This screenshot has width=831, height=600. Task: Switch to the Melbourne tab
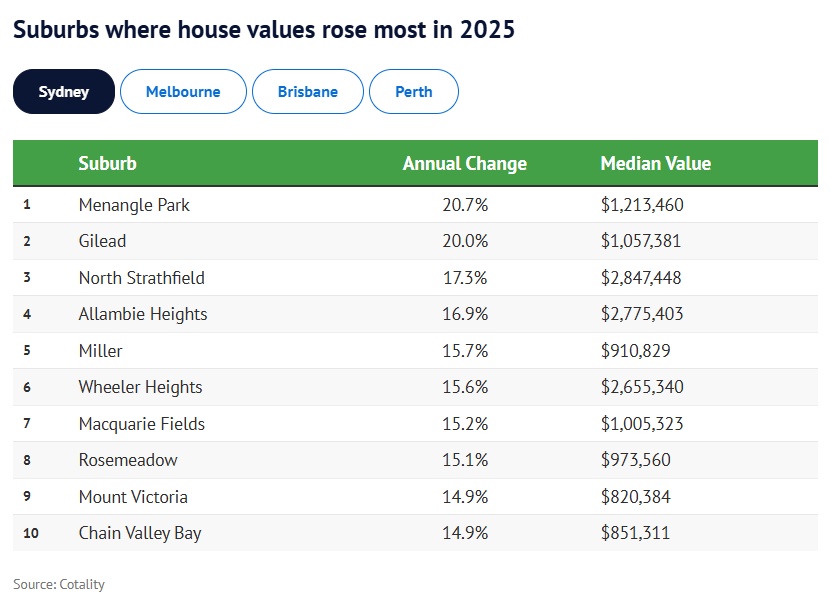point(183,92)
